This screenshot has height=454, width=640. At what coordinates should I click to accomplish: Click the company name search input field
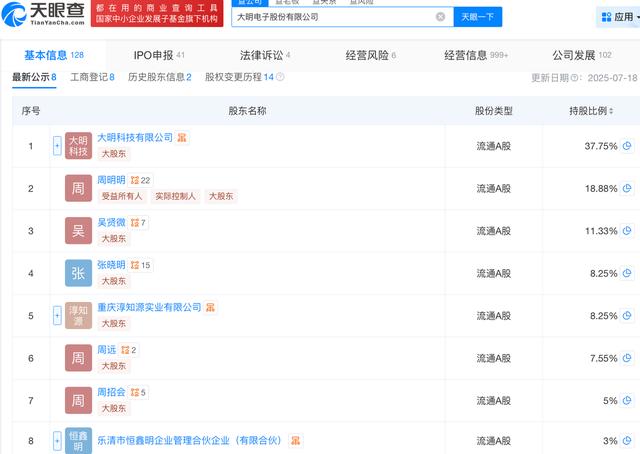333,17
